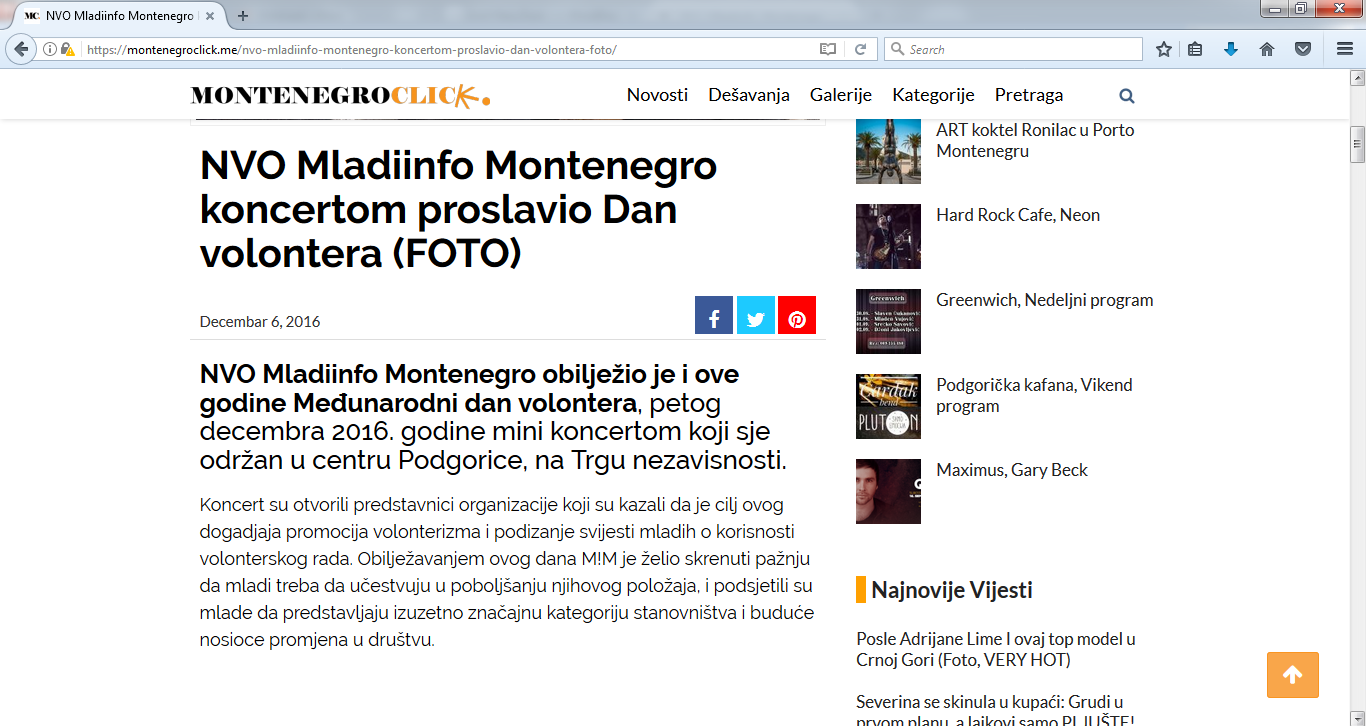This screenshot has width=1366, height=726.
Task: Click the scrollbar up arrow
Action: (x=1357, y=77)
